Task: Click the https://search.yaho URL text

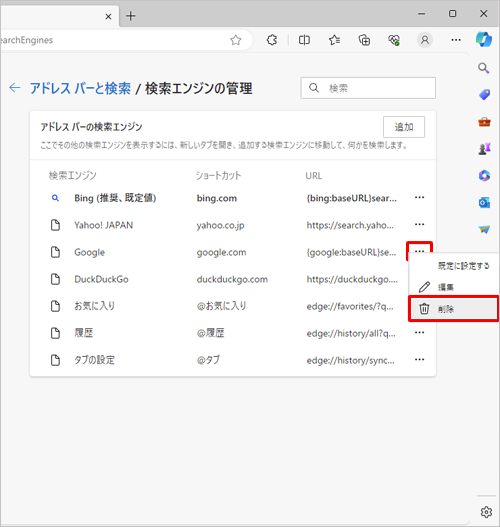Action: tap(350, 225)
